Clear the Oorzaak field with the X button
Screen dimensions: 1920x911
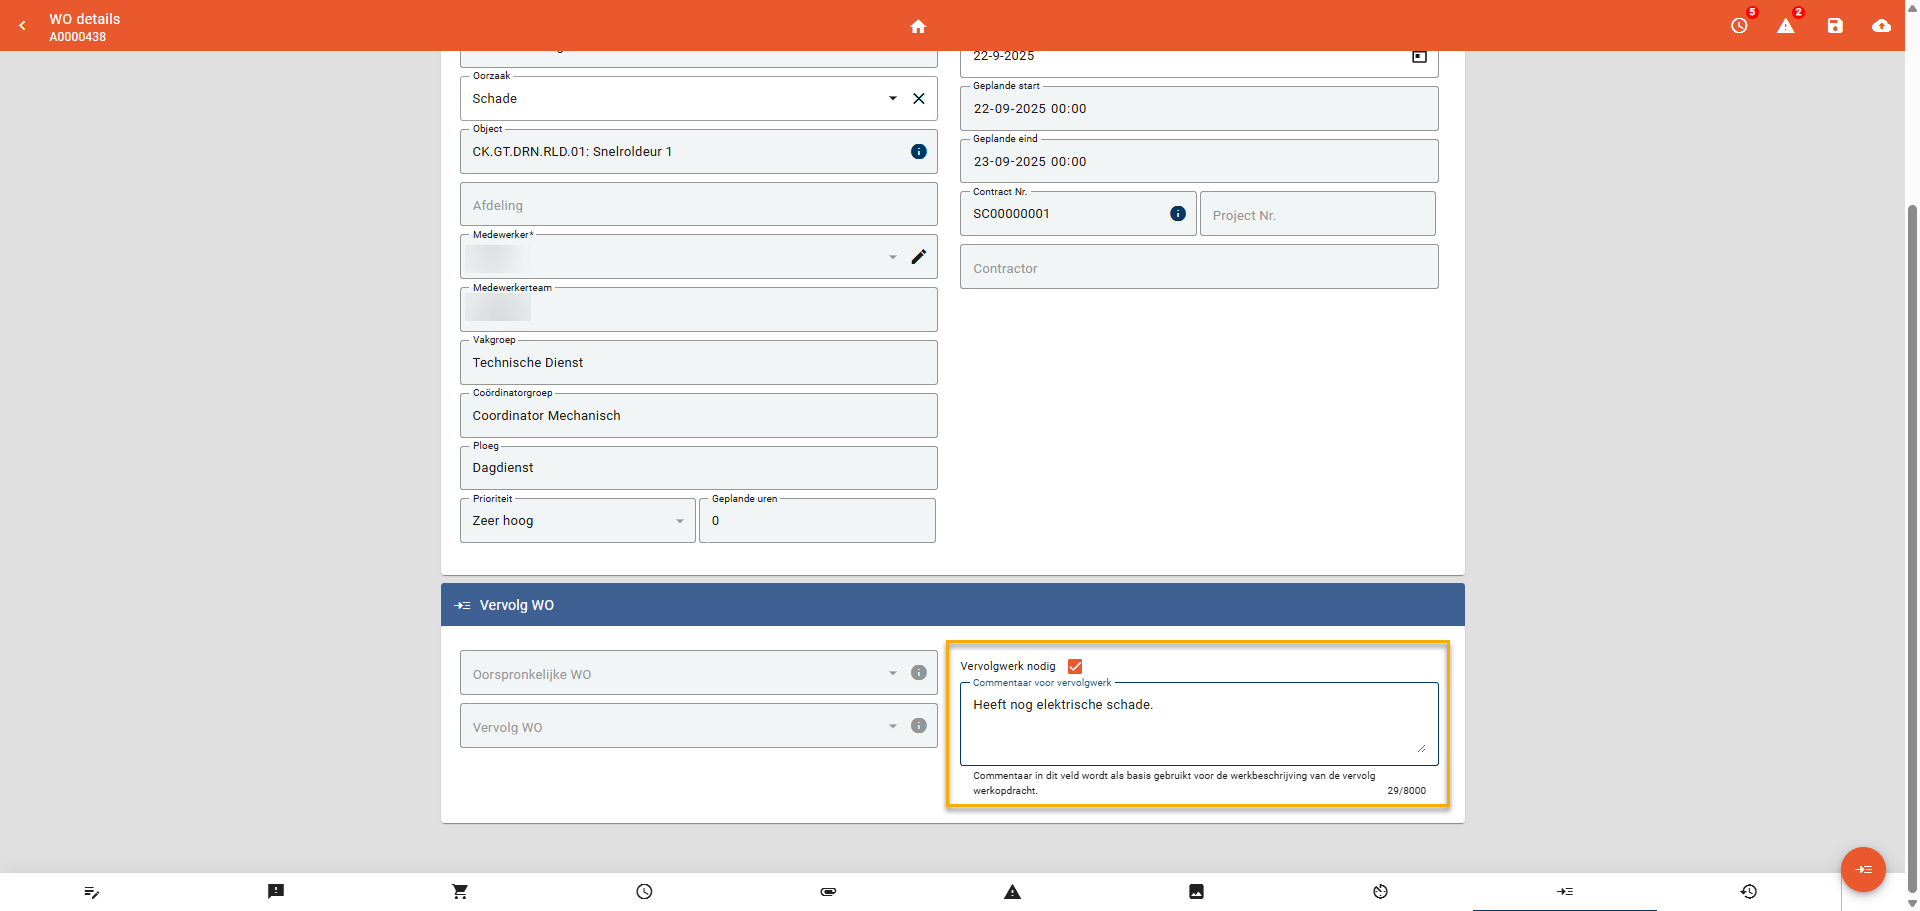[x=918, y=99]
